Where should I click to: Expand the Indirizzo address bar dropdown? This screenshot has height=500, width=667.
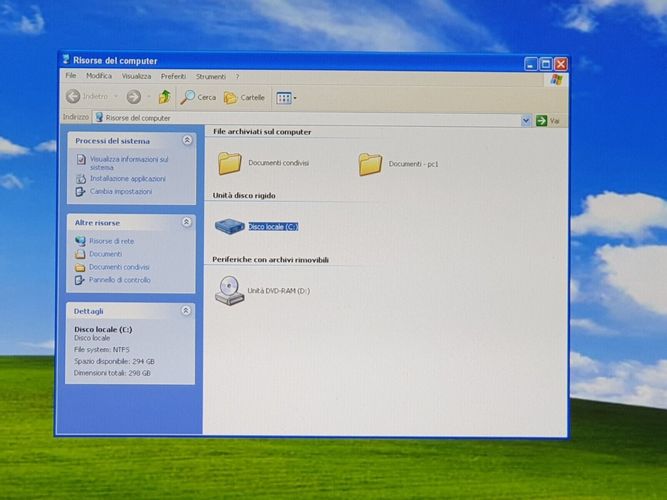pyautogui.click(x=526, y=121)
